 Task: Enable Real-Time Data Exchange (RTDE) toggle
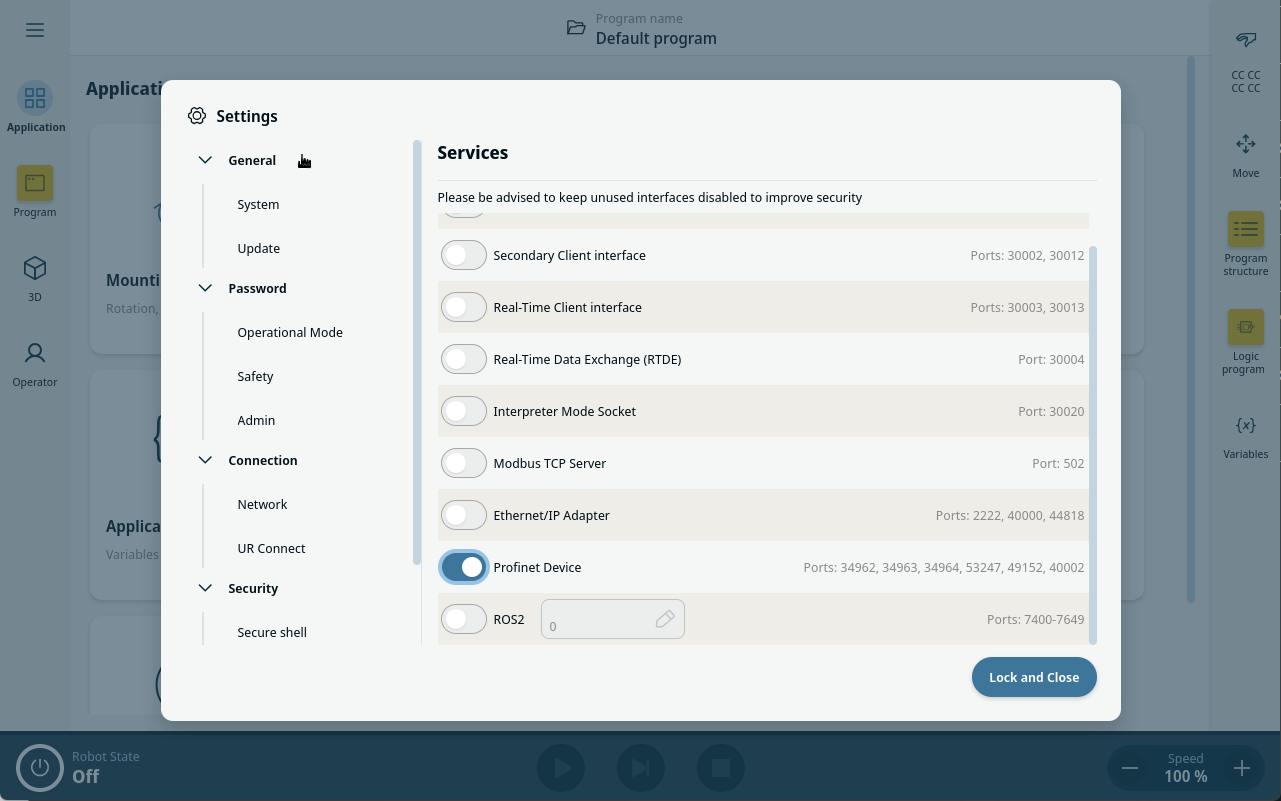[x=464, y=359]
